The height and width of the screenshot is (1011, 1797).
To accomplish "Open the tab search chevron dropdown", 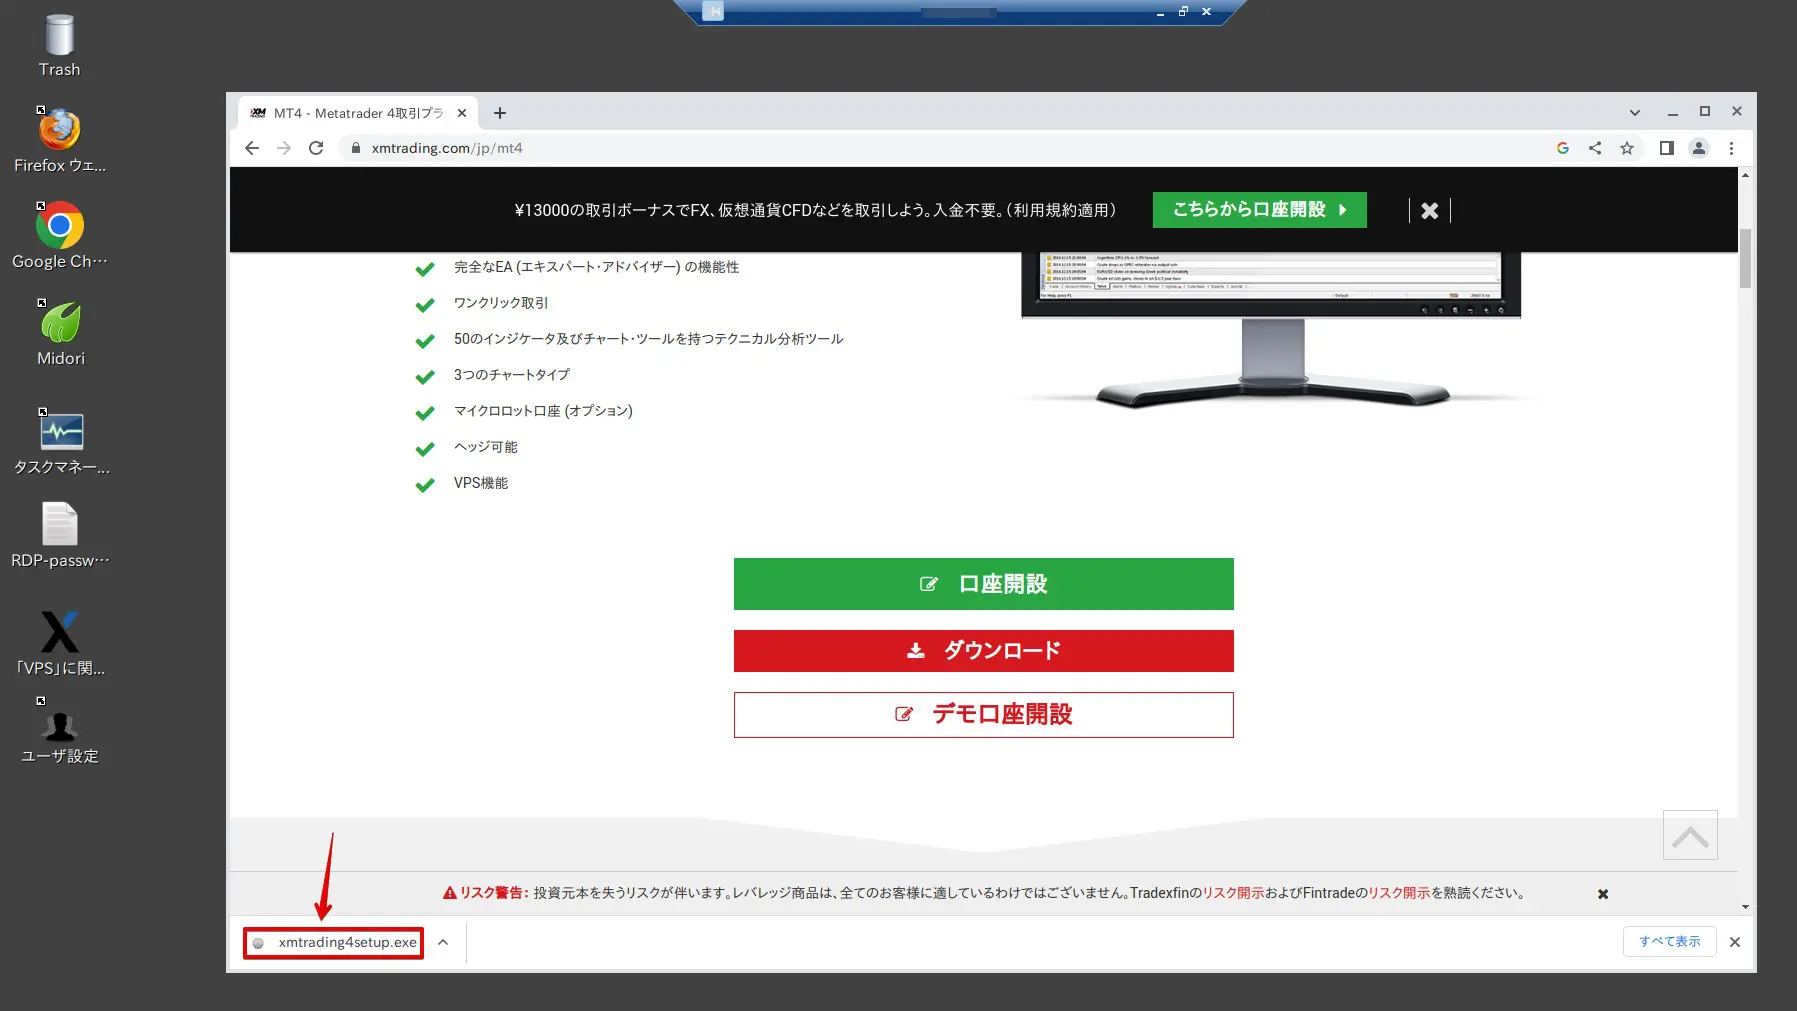I will click(x=1634, y=113).
